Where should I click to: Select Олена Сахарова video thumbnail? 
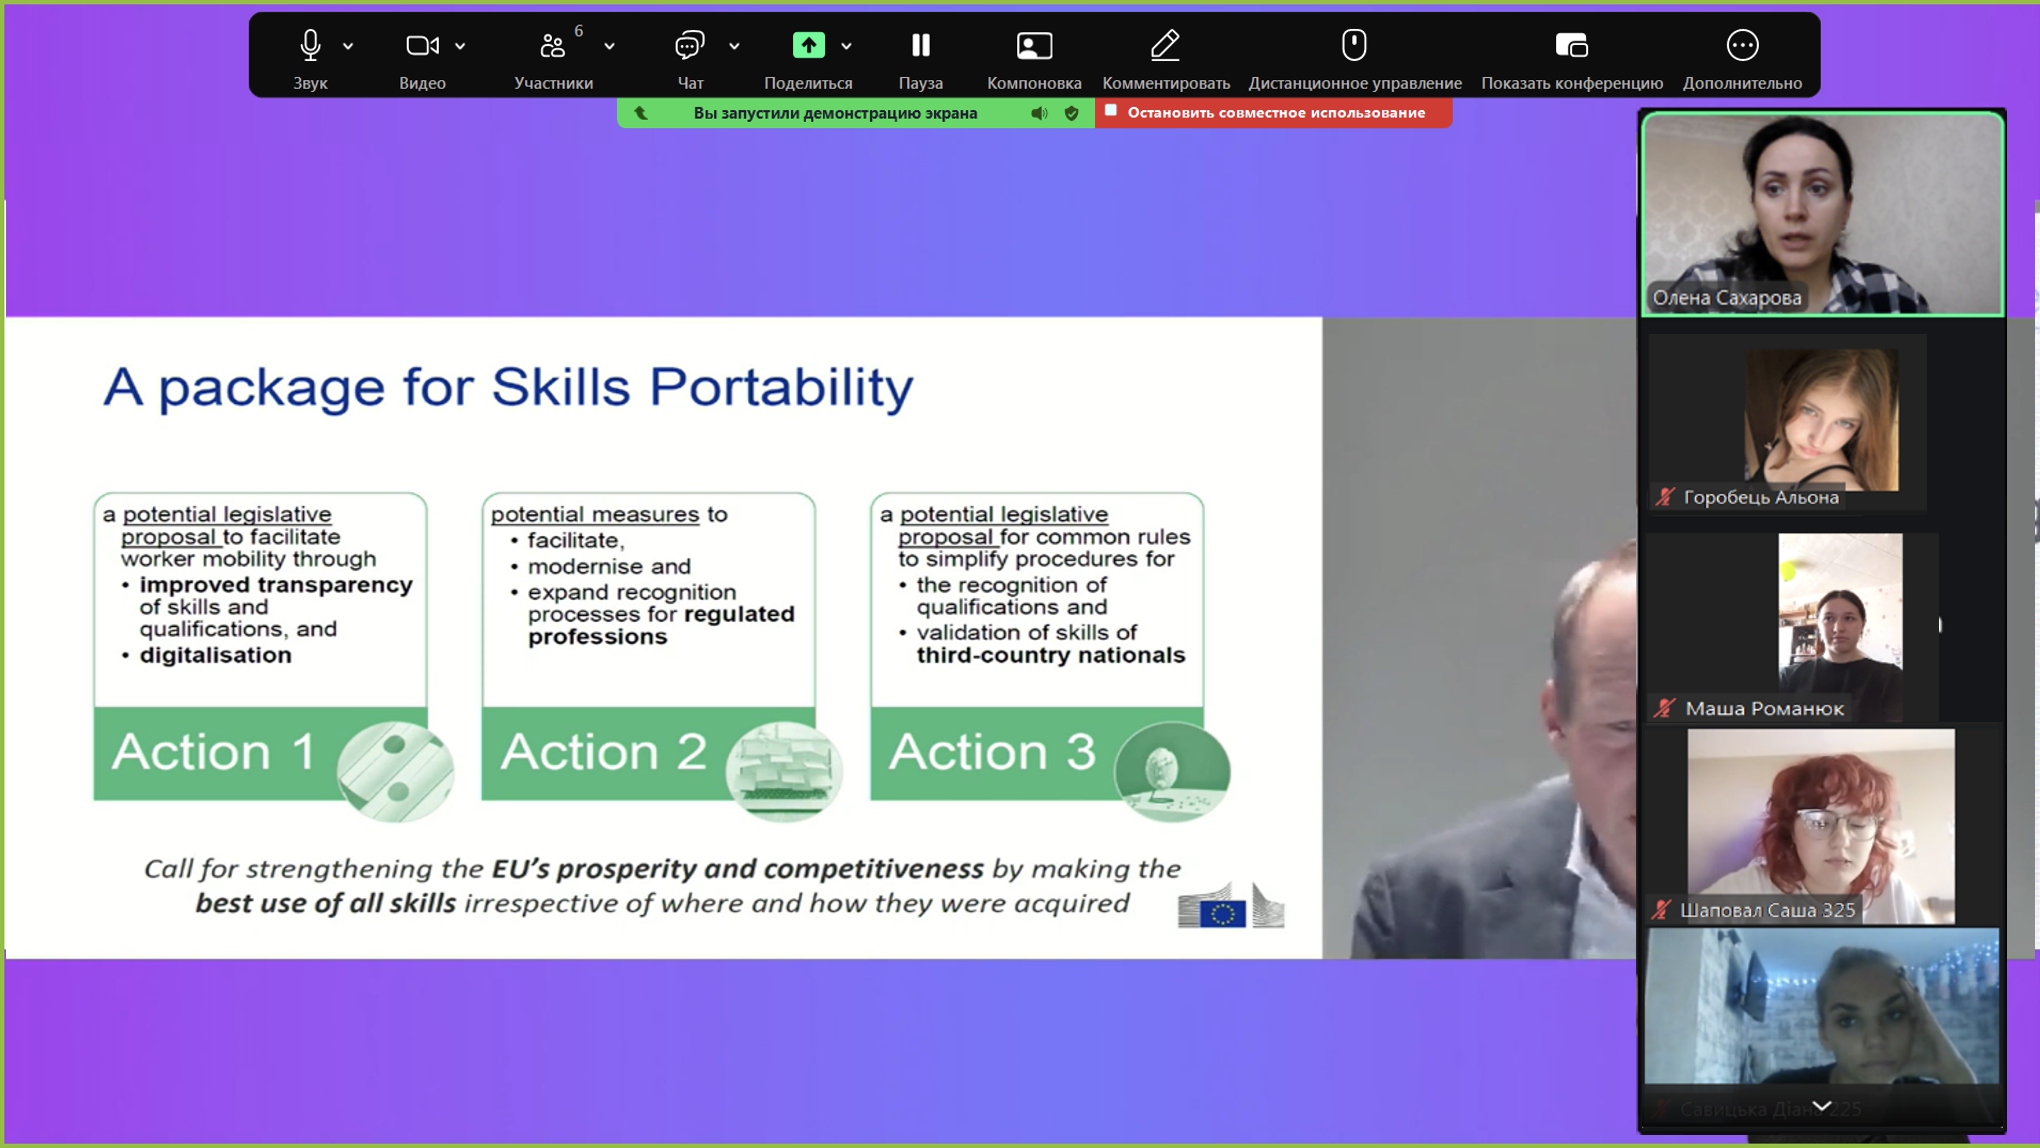[1822, 214]
